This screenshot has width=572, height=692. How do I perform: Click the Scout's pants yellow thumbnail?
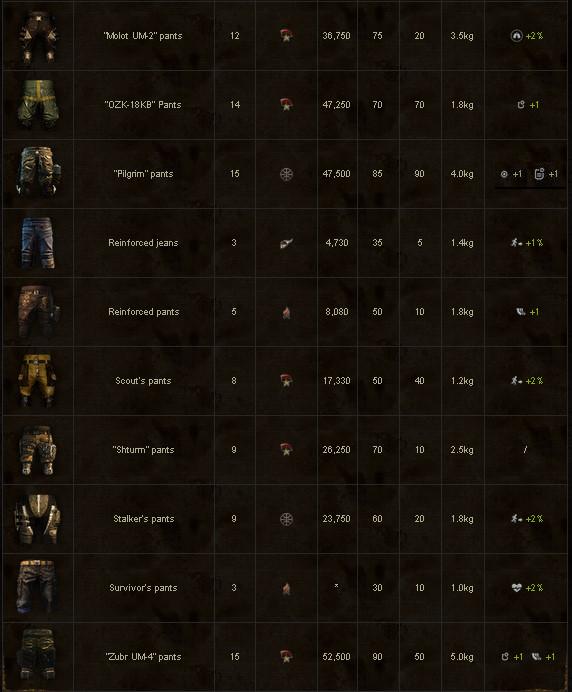[x=38, y=380]
